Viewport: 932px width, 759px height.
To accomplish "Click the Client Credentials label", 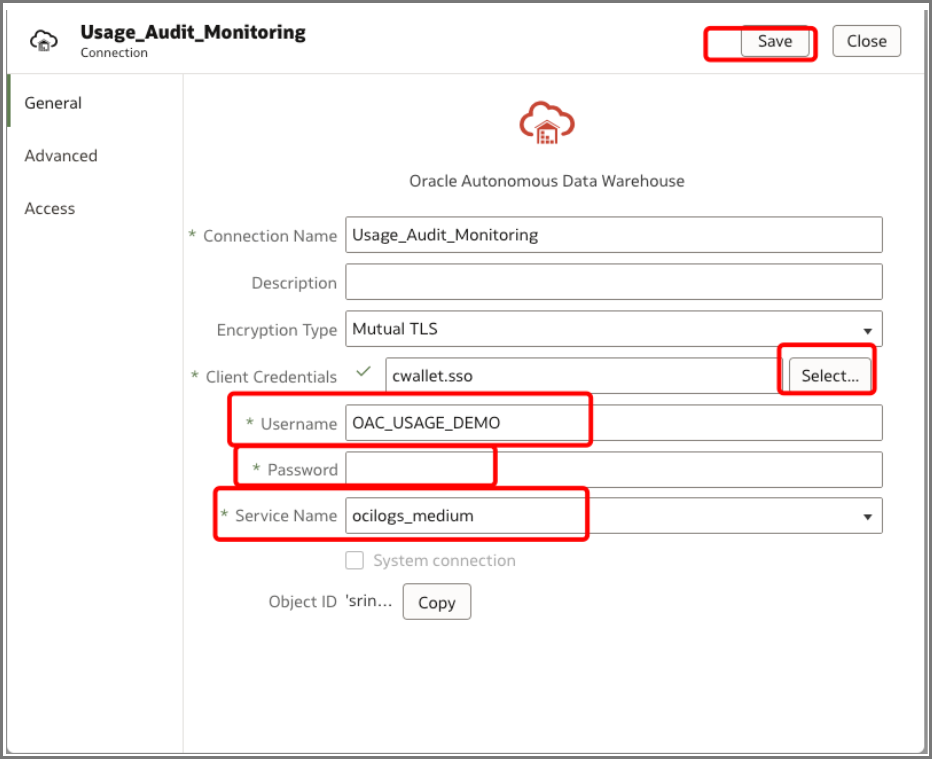I will click(271, 377).
